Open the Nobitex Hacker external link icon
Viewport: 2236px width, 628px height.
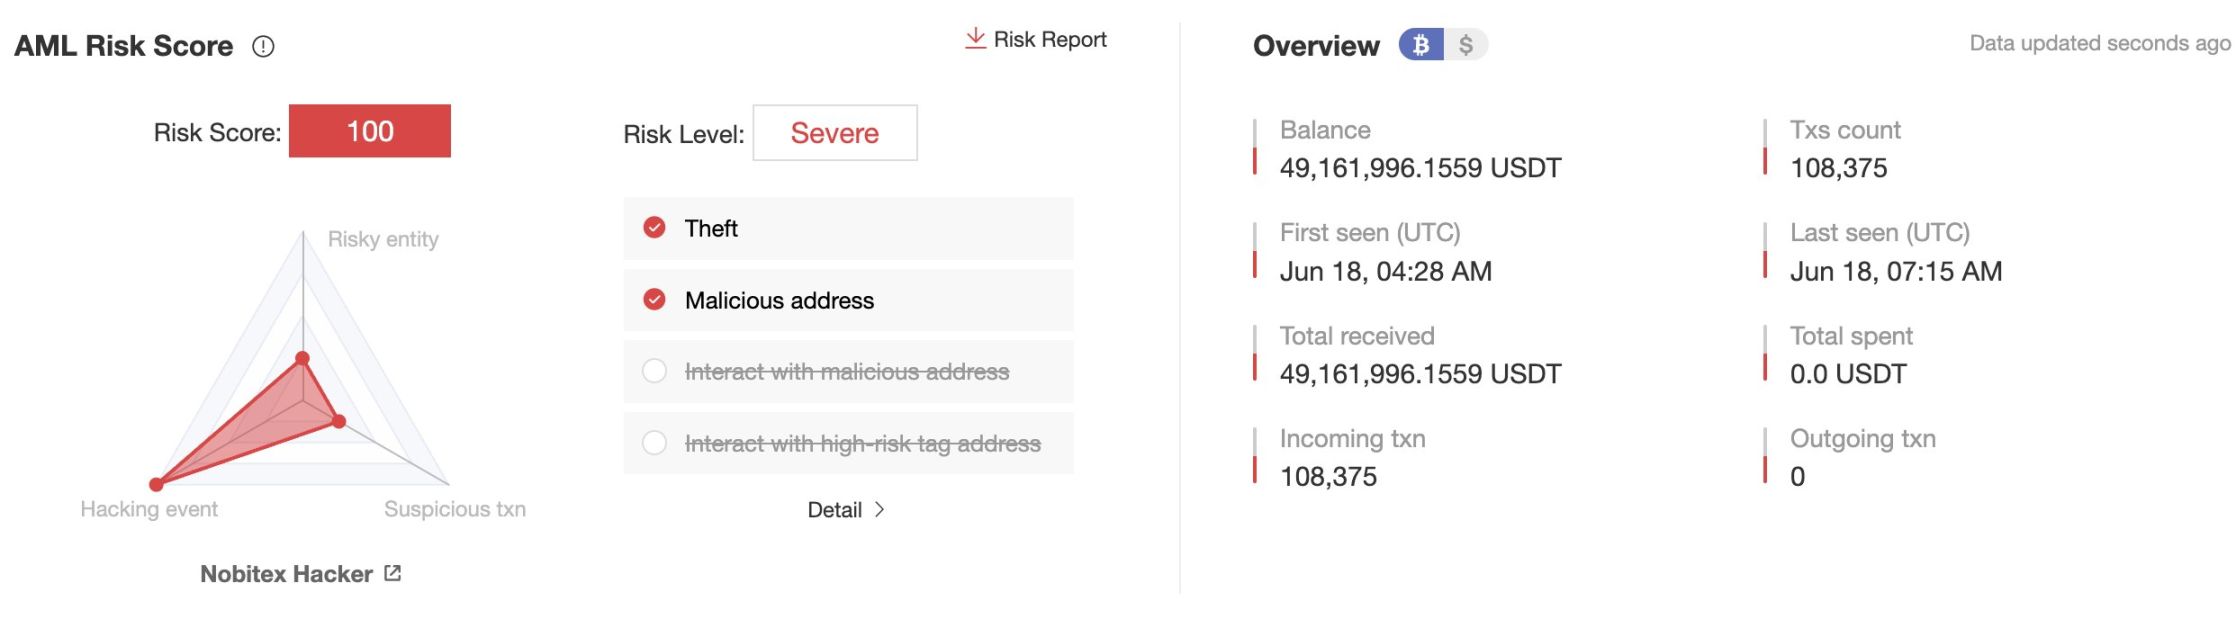click(393, 573)
